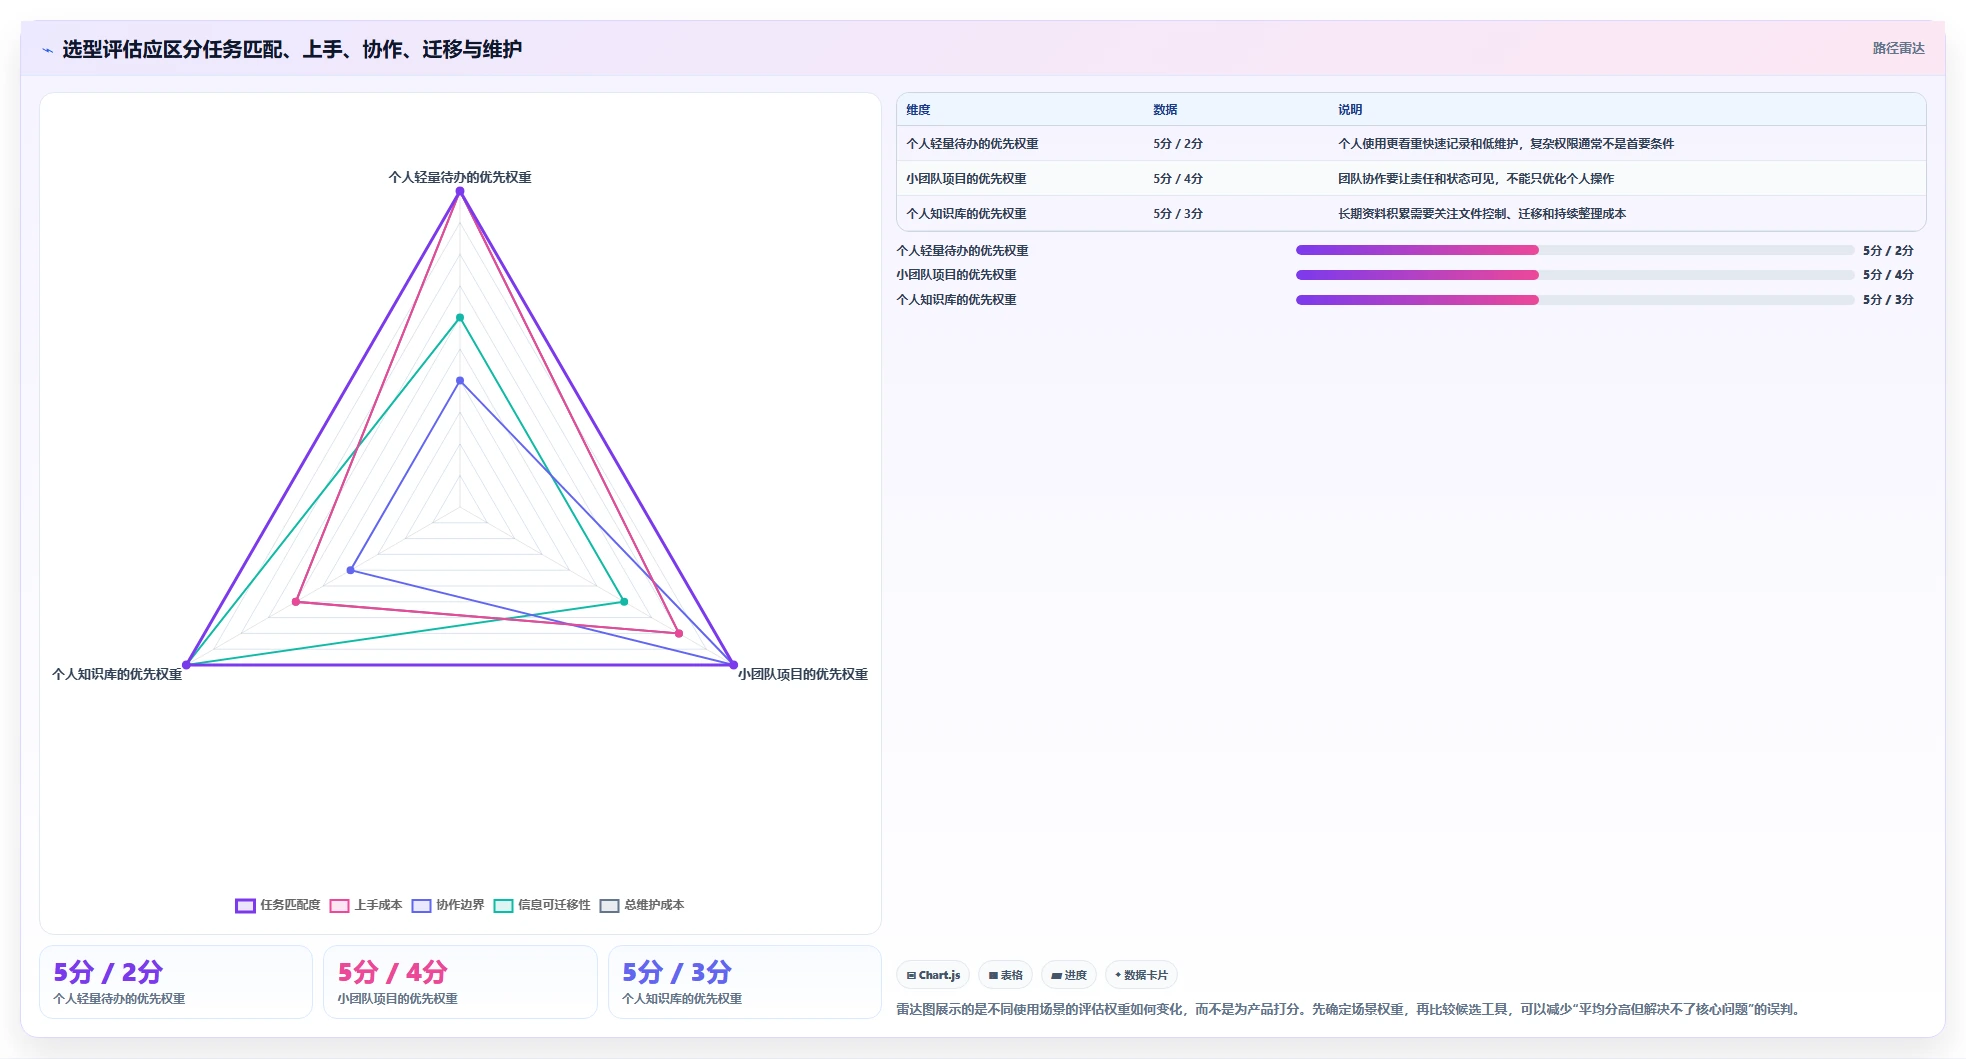Click the page title 选型评估应区分任务匹配
The width and height of the screenshot is (1966, 1059).
tap(292, 50)
